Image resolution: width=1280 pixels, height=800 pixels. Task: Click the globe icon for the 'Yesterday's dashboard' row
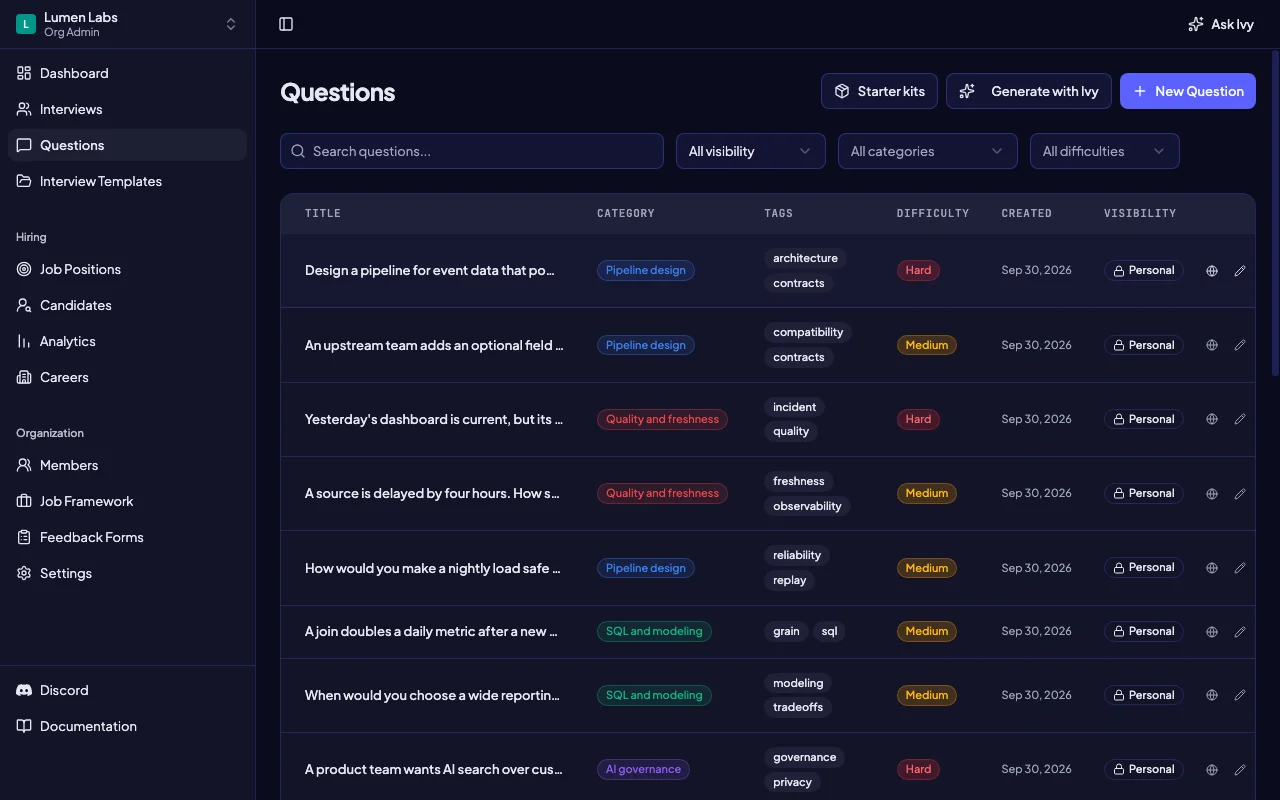point(1212,419)
